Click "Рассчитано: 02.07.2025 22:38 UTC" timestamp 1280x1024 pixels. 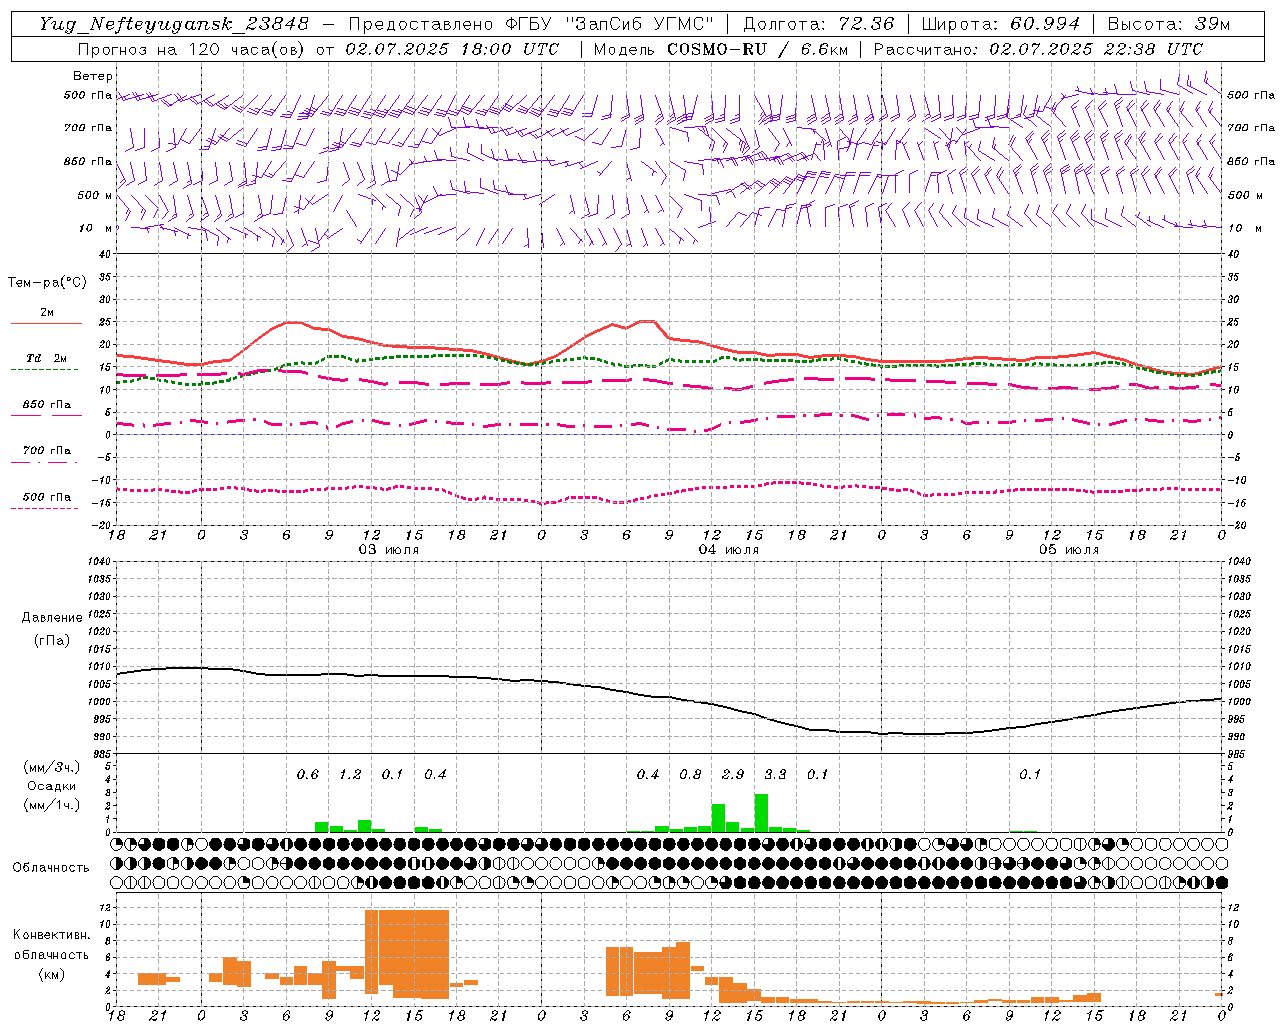[1039, 49]
